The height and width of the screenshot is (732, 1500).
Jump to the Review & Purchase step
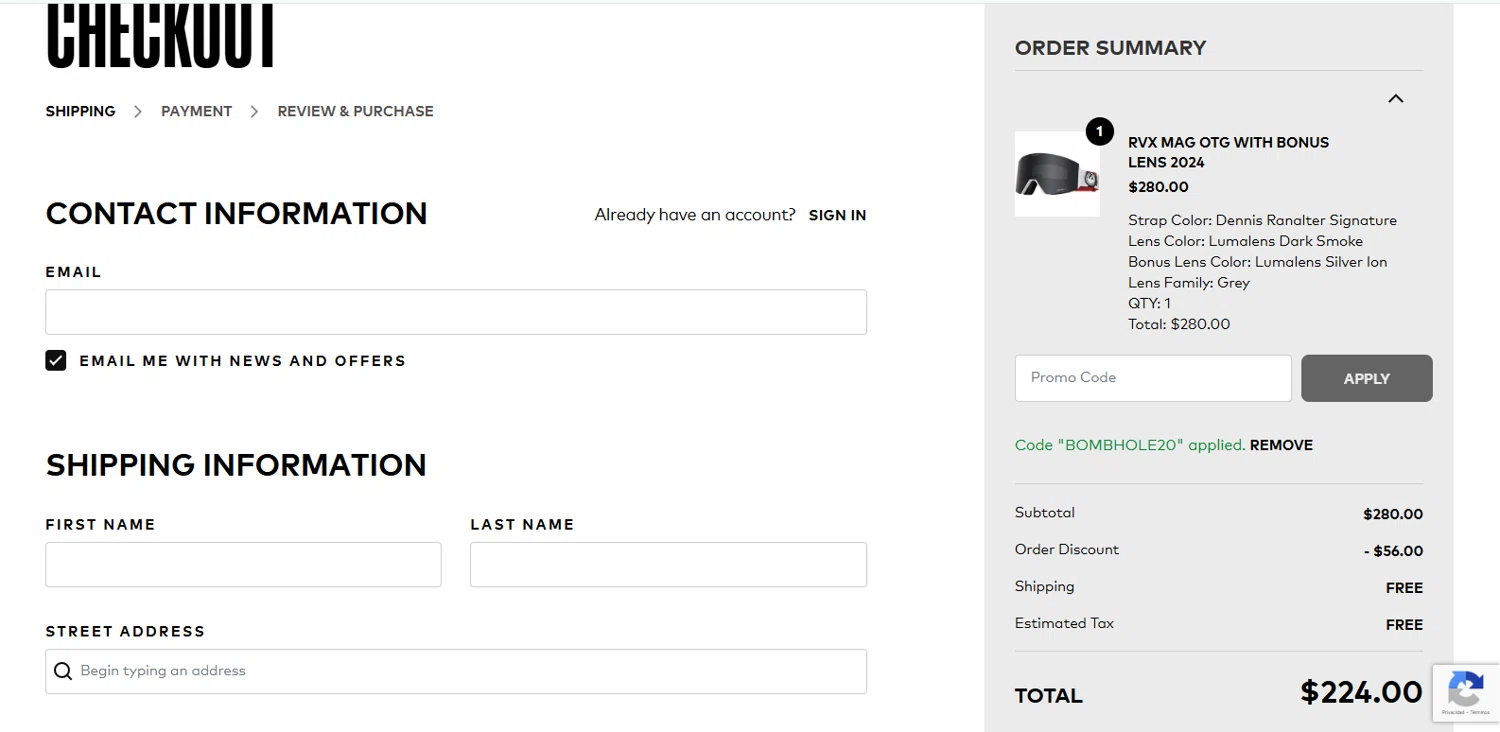pyautogui.click(x=355, y=111)
